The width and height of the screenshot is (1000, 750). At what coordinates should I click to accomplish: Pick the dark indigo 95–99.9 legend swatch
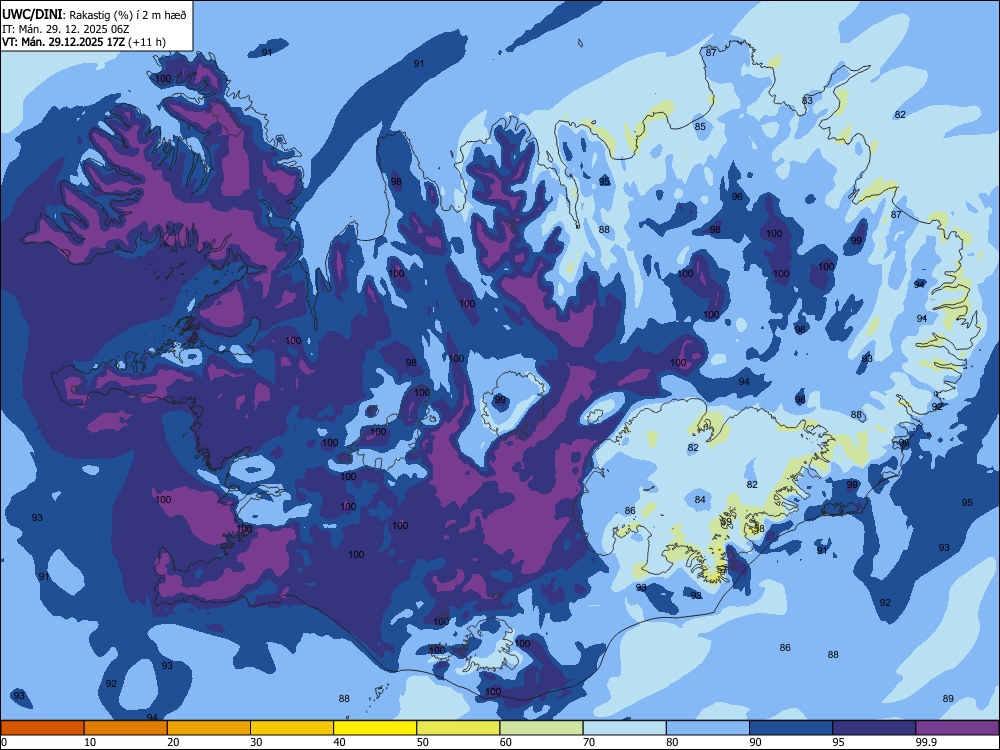tap(874, 728)
